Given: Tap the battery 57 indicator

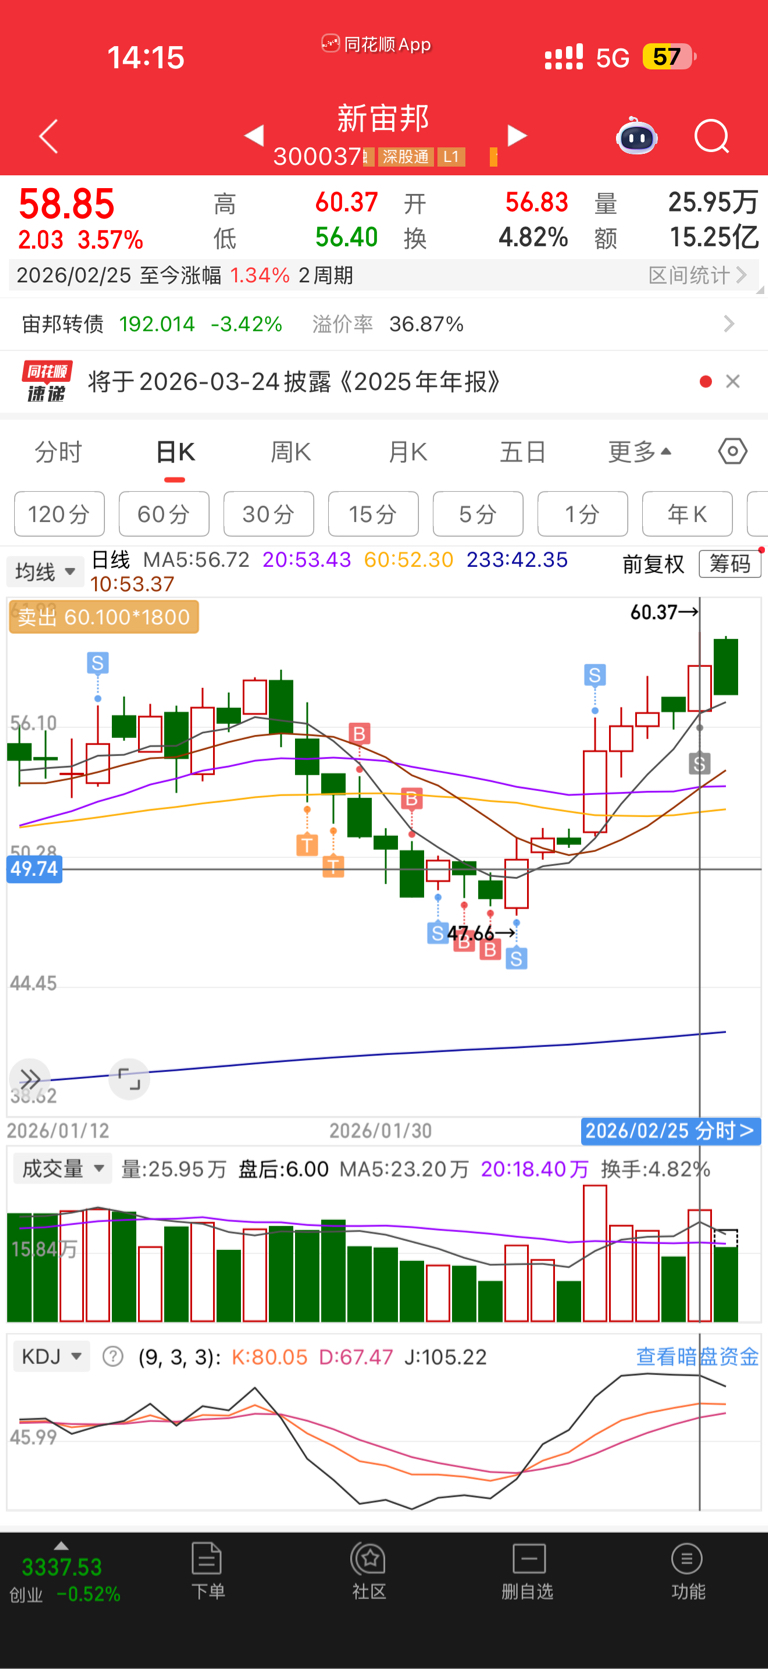Looking at the screenshot, I should 669,57.
